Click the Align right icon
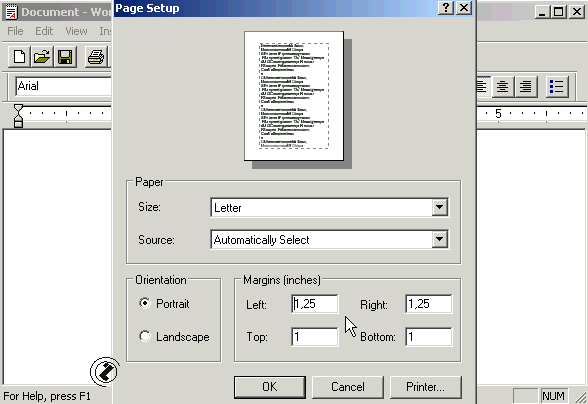 (x=525, y=87)
